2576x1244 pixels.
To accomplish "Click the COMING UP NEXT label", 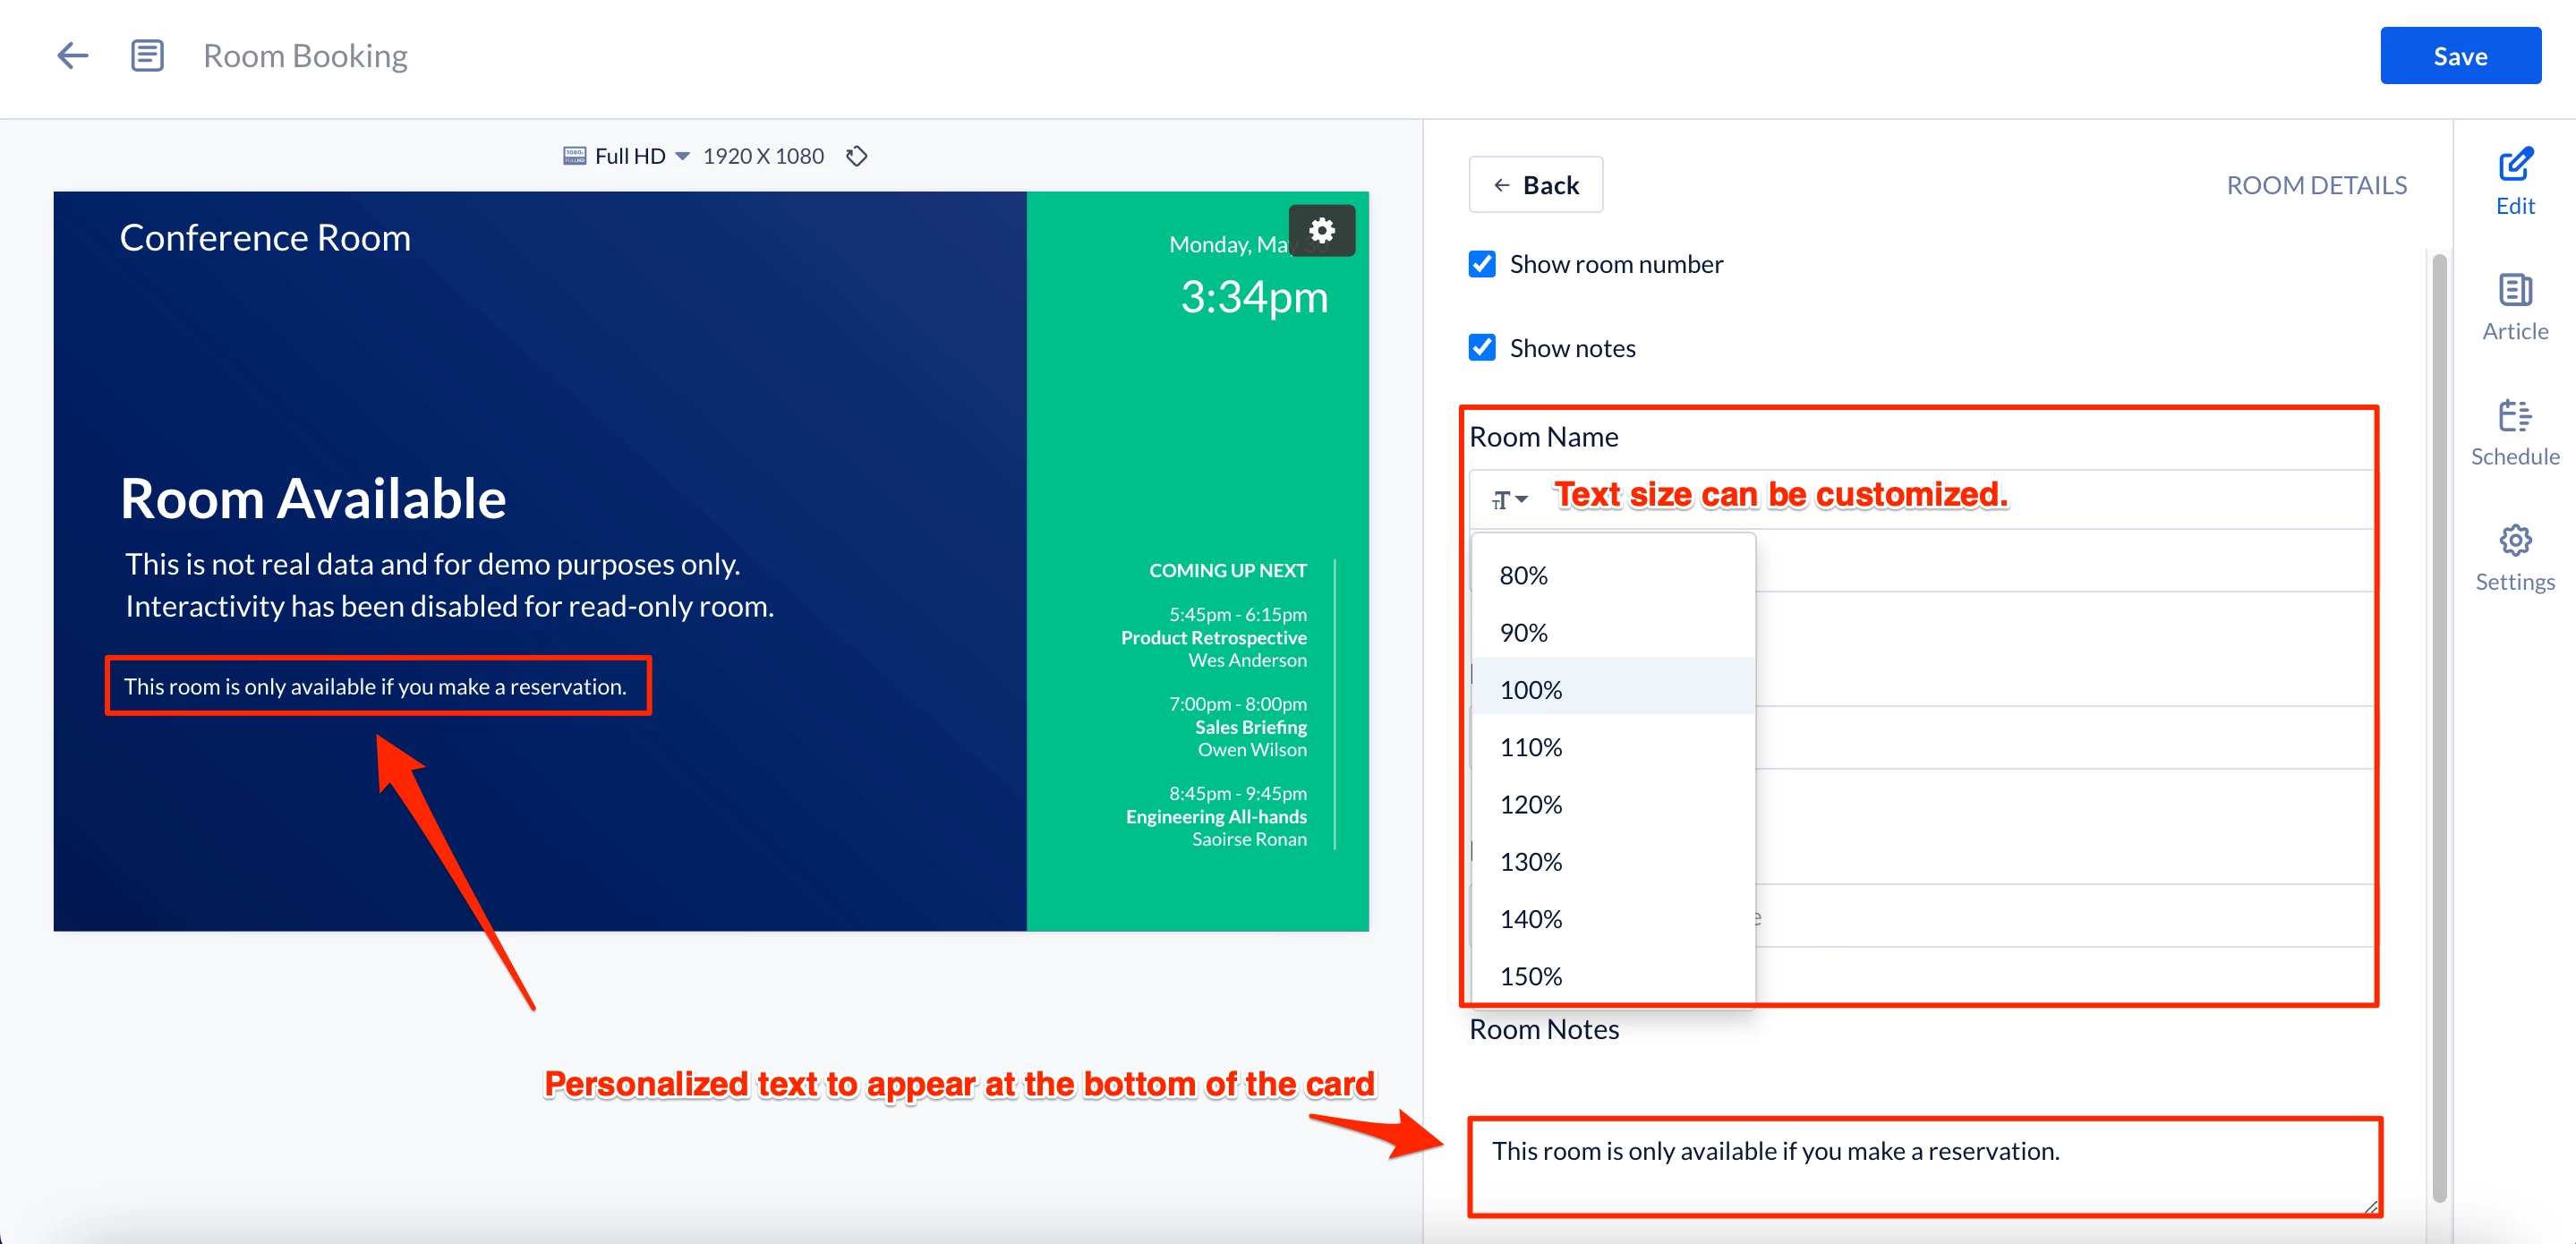I will (x=1227, y=570).
